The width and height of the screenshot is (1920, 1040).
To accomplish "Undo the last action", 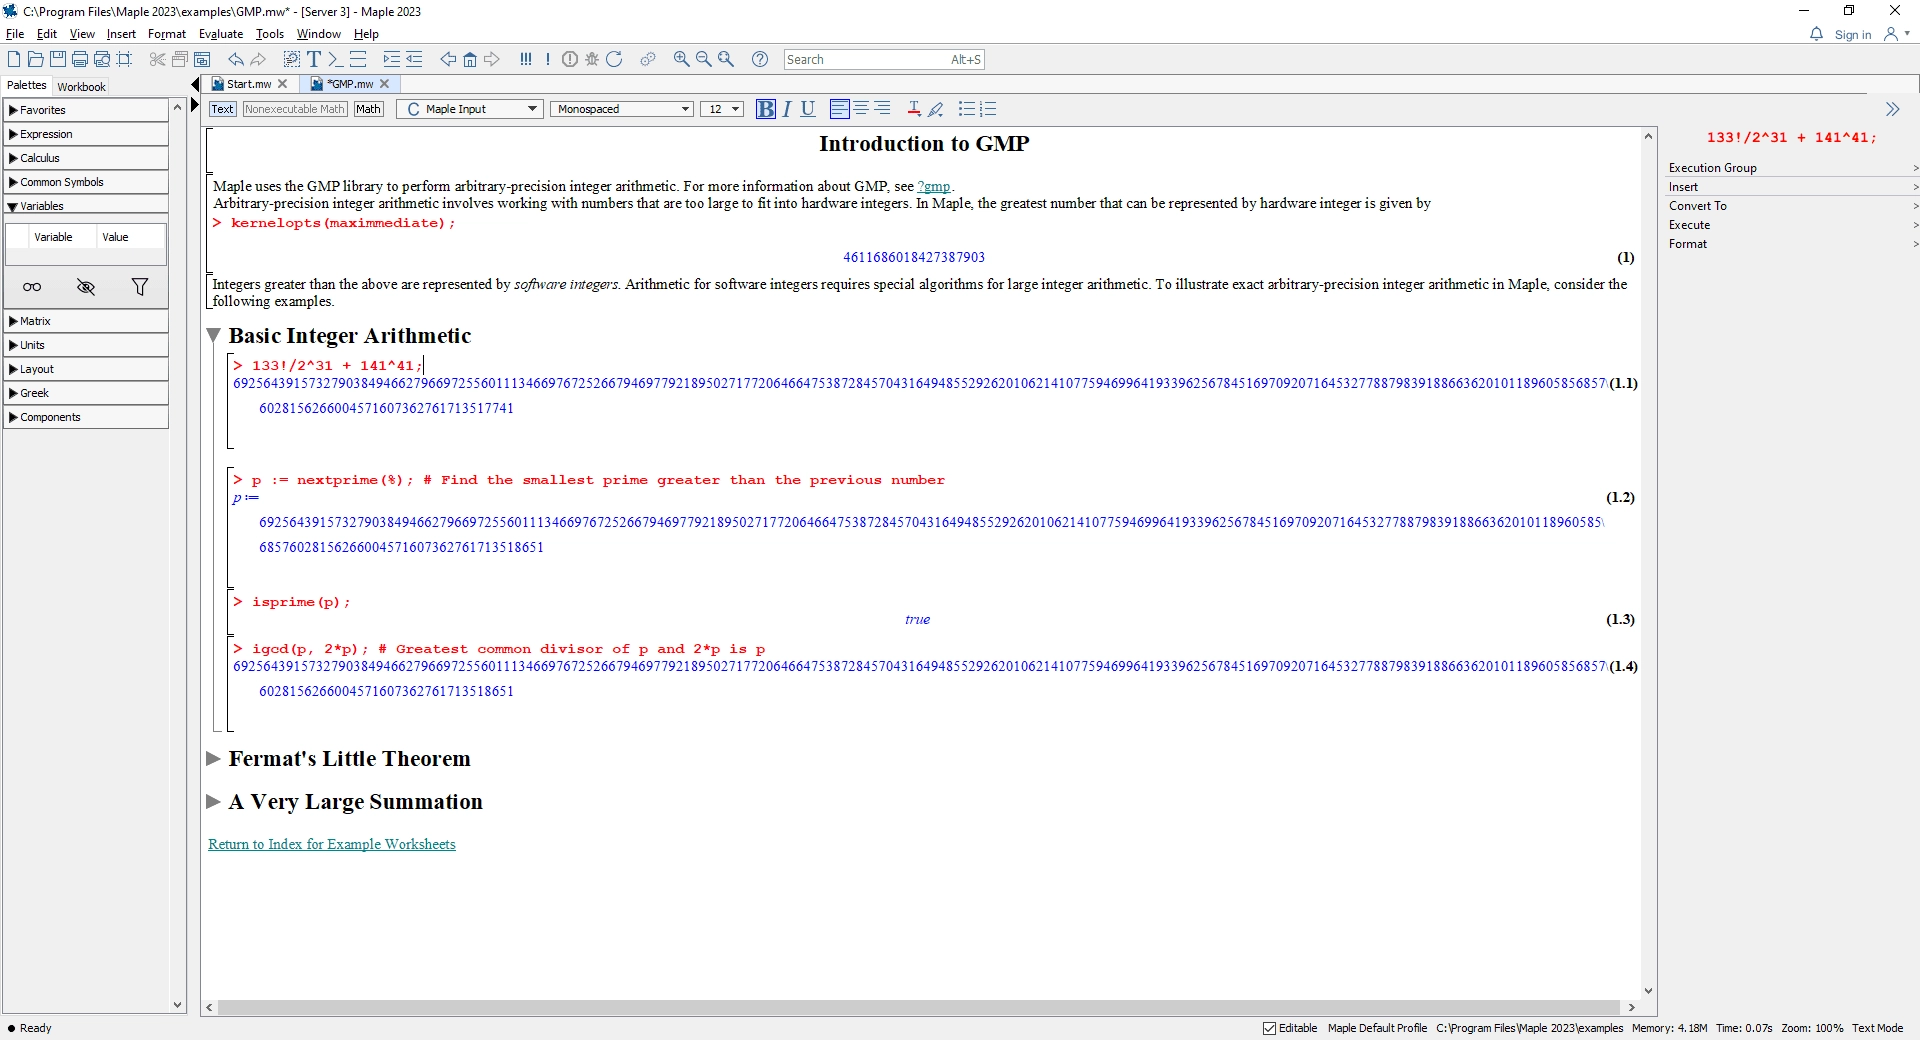I will [x=236, y=59].
